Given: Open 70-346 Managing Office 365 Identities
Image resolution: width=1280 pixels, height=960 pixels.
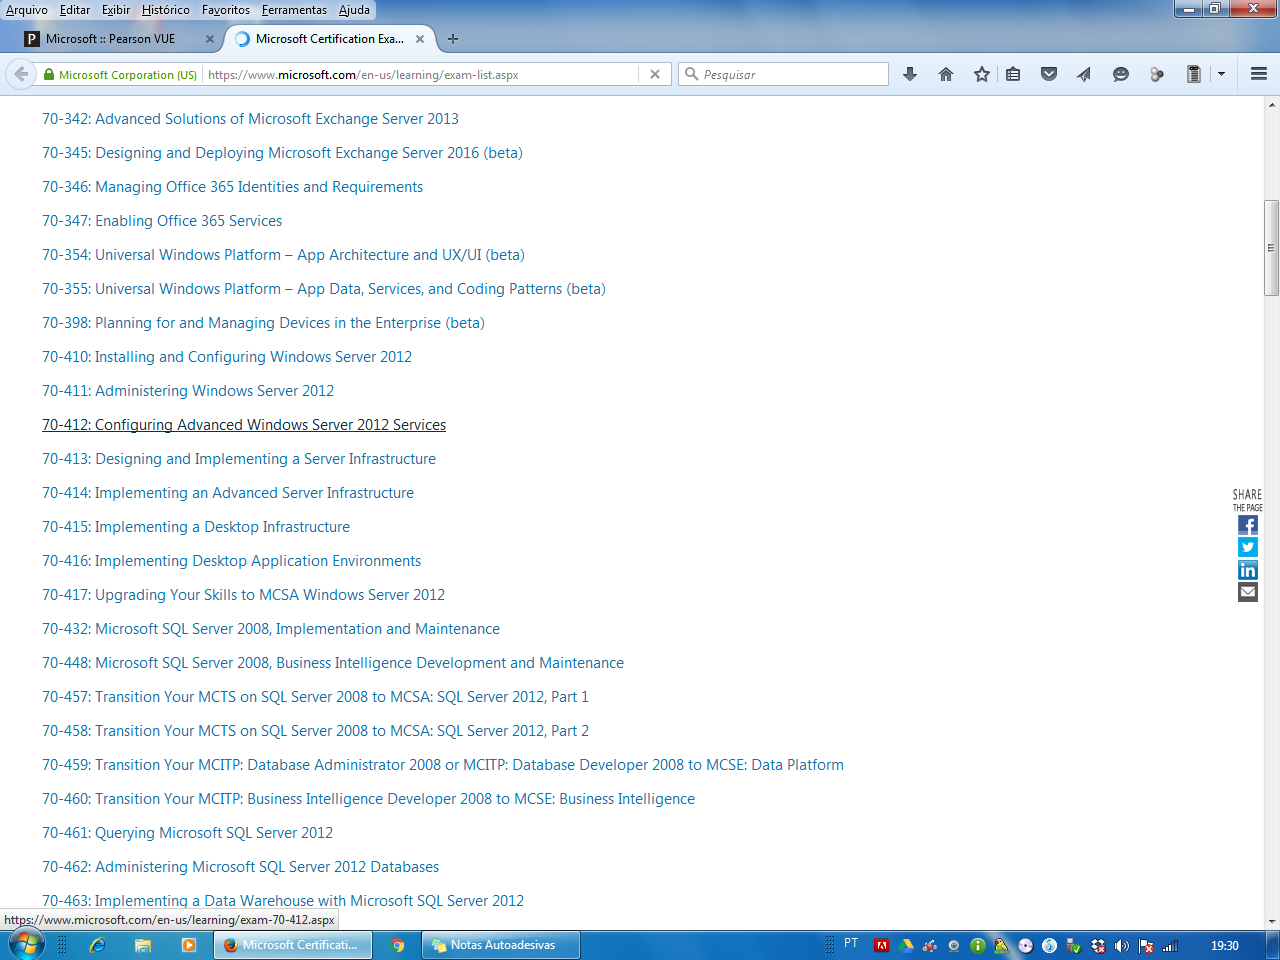Looking at the screenshot, I should coord(233,187).
